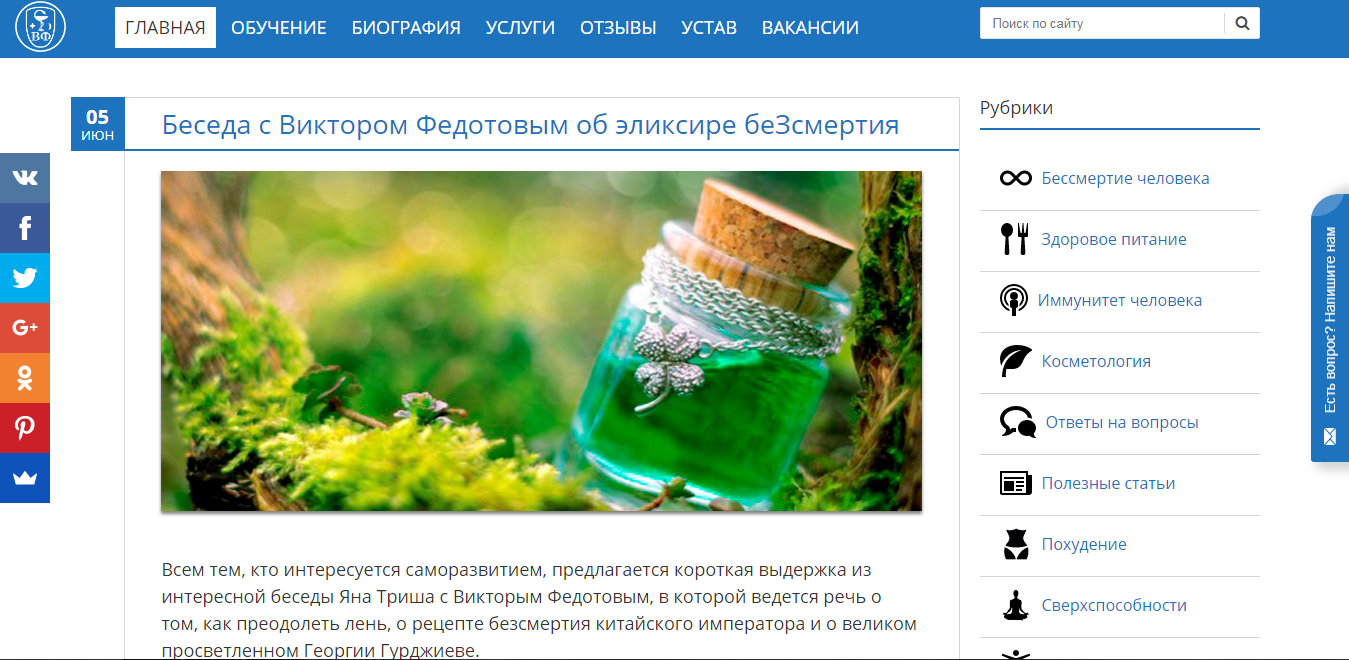
Task: Go to the БИОГРАФИЯ page
Action: click(406, 28)
